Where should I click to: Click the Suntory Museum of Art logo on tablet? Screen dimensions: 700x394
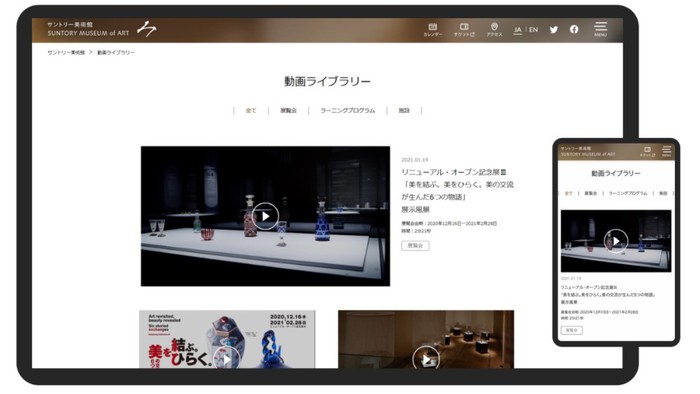(x=102, y=29)
